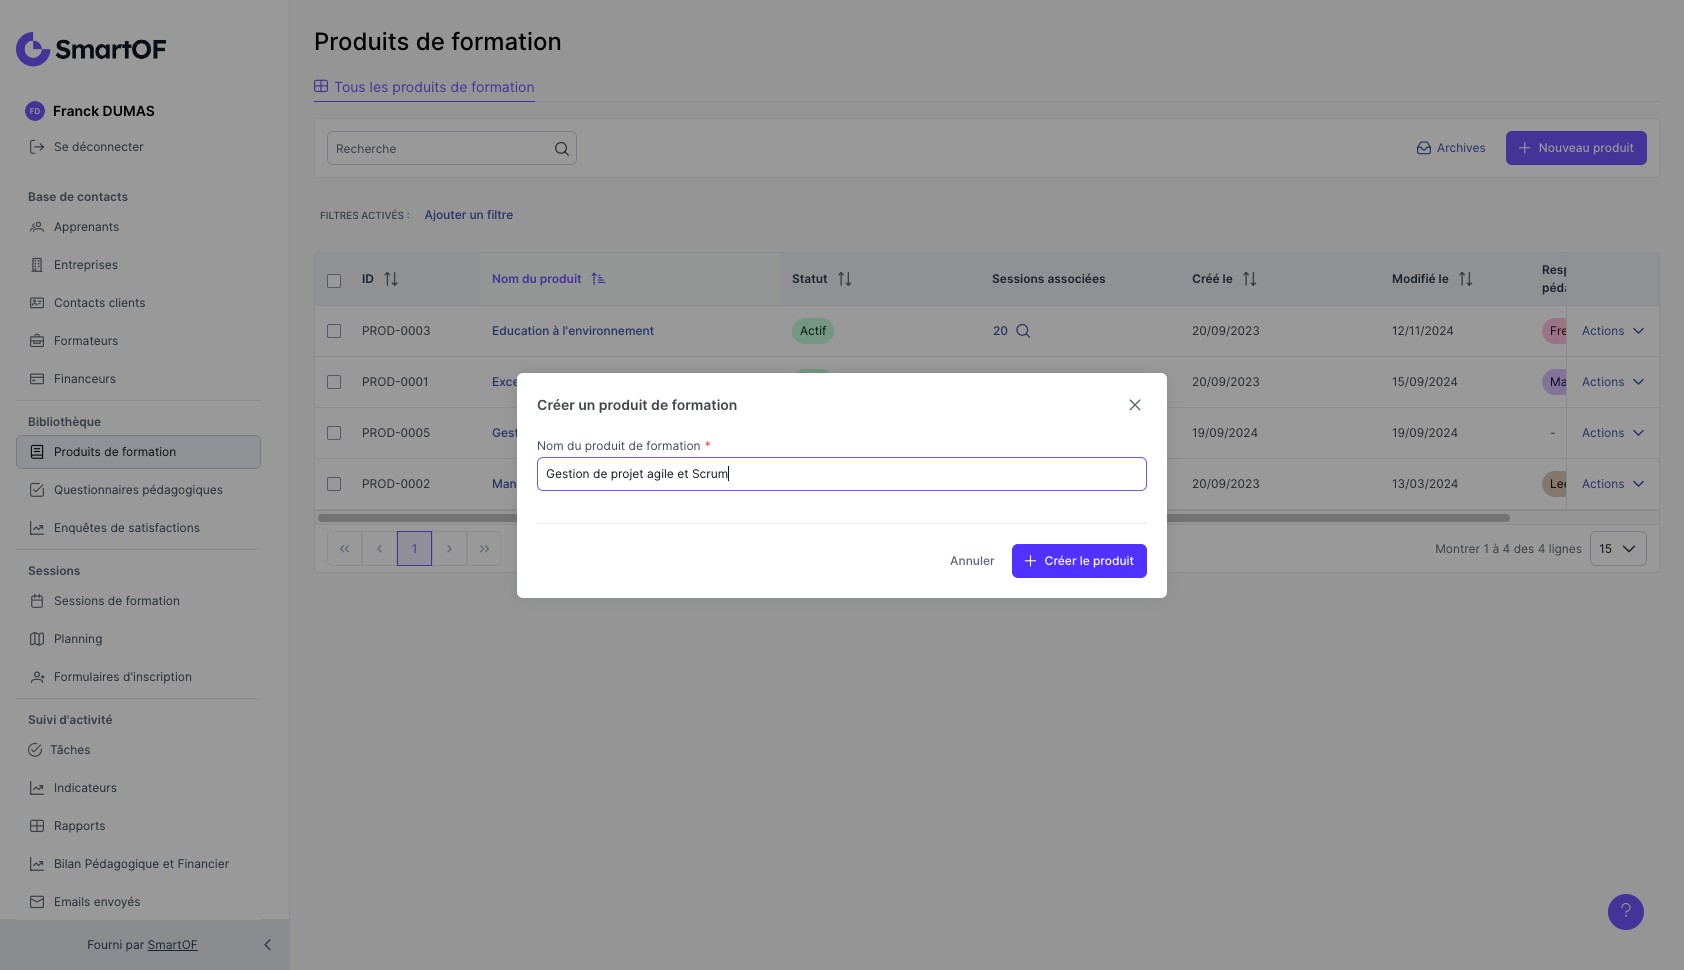Expand Actions for PROD-0005

pyautogui.click(x=1613, y=433)
